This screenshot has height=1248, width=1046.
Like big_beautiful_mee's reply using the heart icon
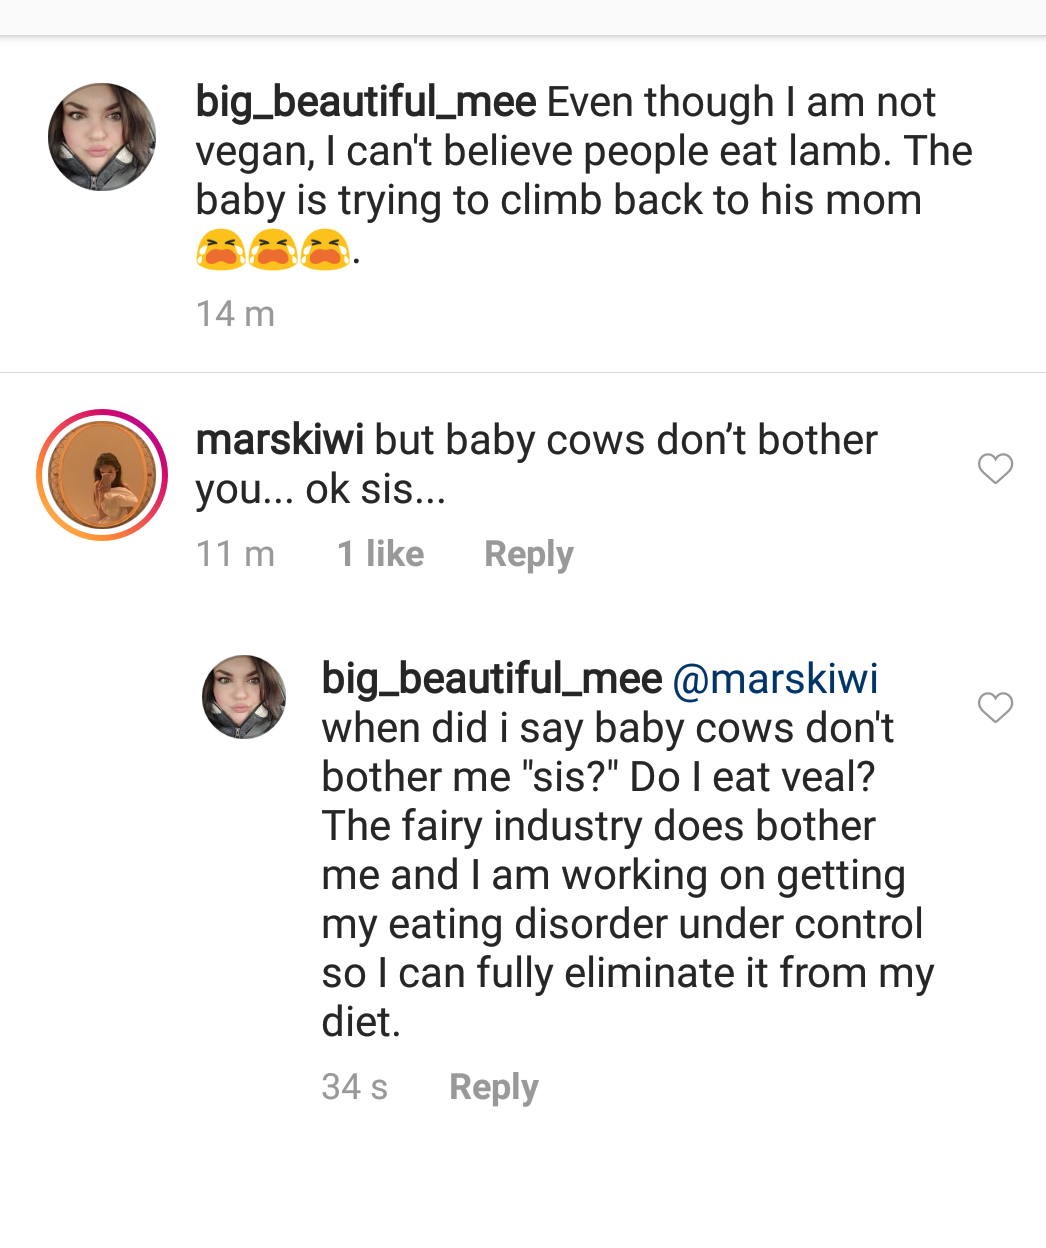995,707
